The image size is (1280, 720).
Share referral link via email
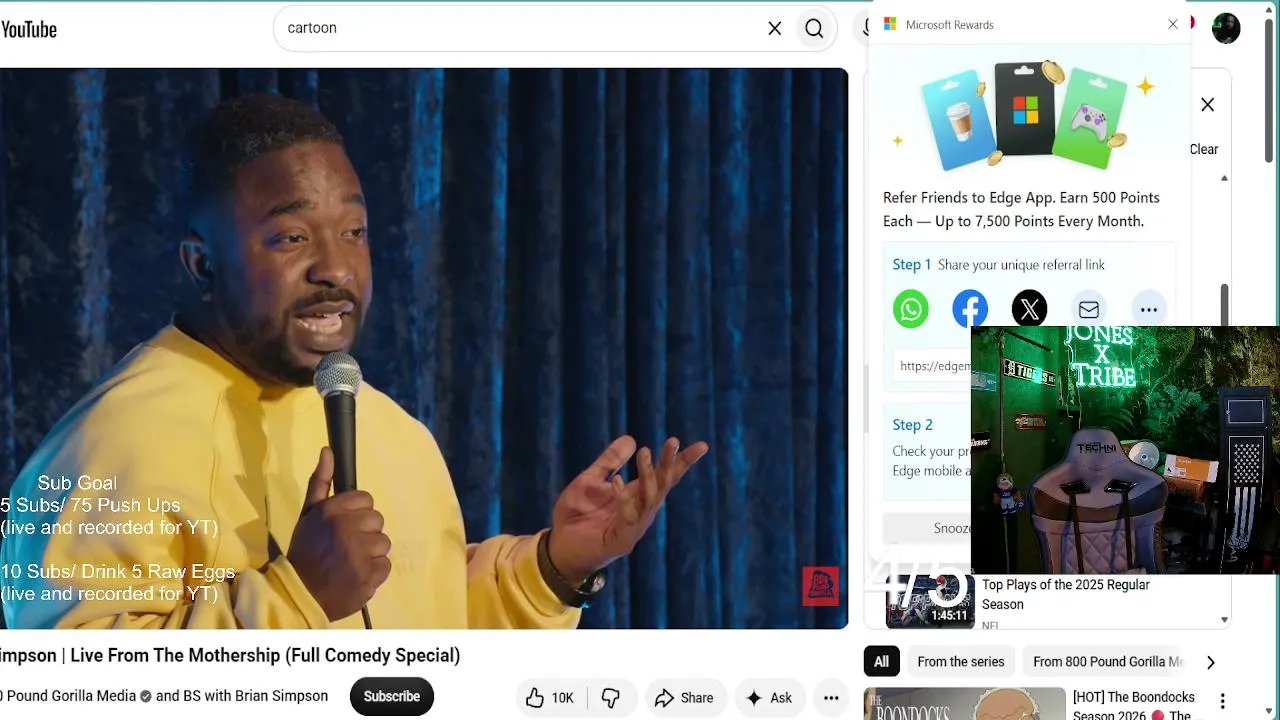tap(1089, 309)
